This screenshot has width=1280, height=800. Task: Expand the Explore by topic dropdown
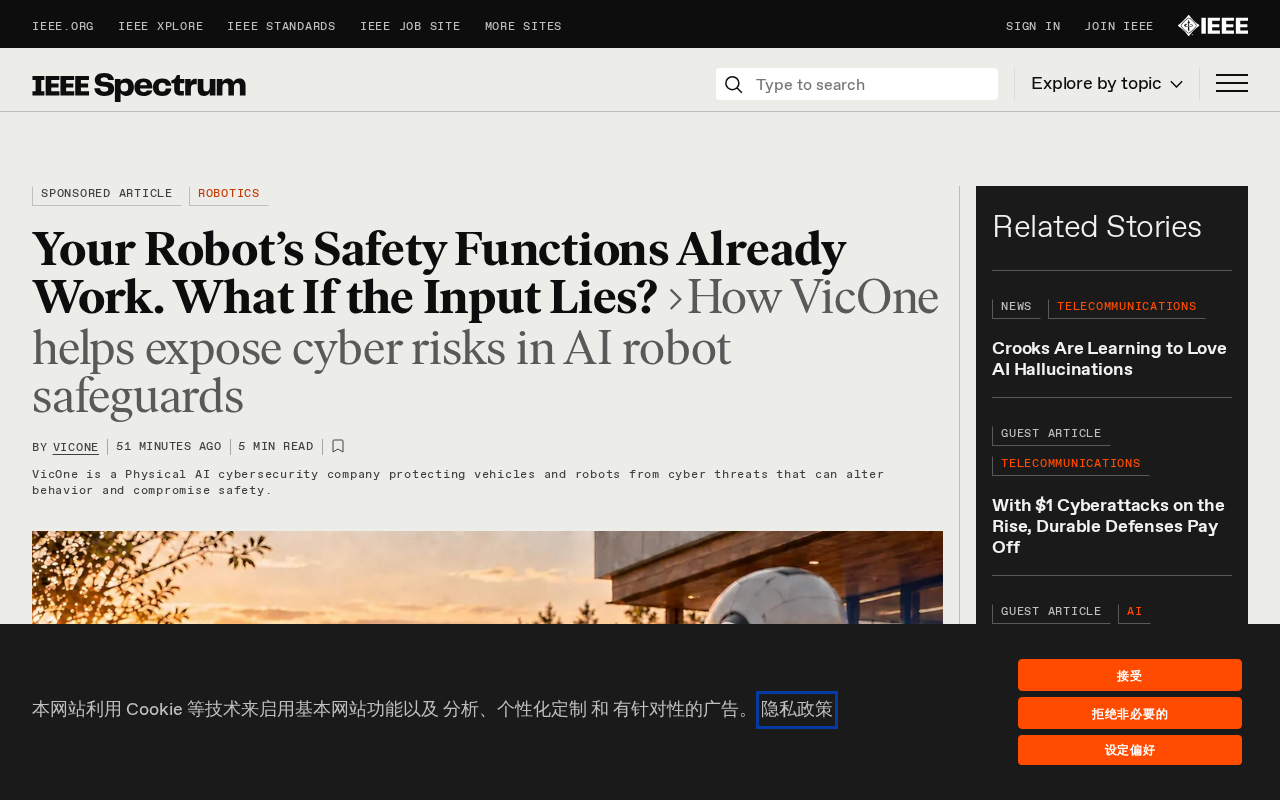tap(1107, 84)
